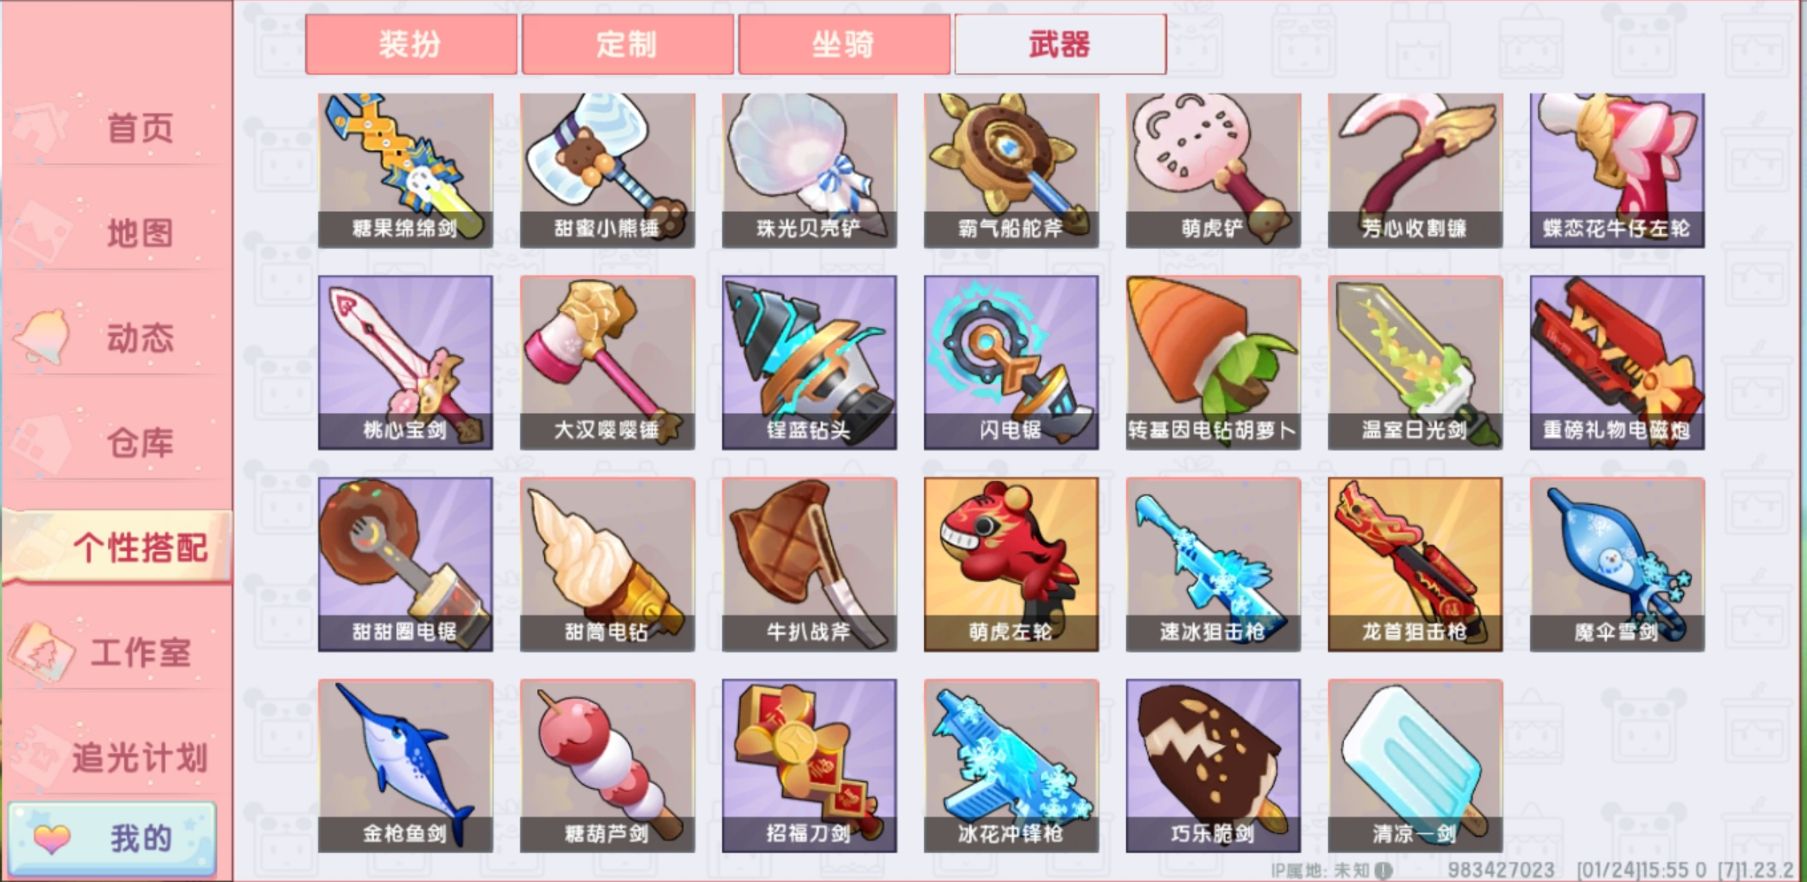Viewport: 1807px width, 882px height.
Task: Select the 糖果绵绵剑 weapon icon
Action: click(405, 170)
